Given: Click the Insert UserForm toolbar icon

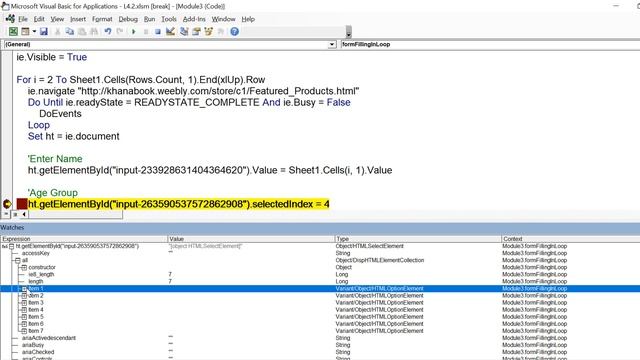Looking at the screenshot, I should (25, 31).
